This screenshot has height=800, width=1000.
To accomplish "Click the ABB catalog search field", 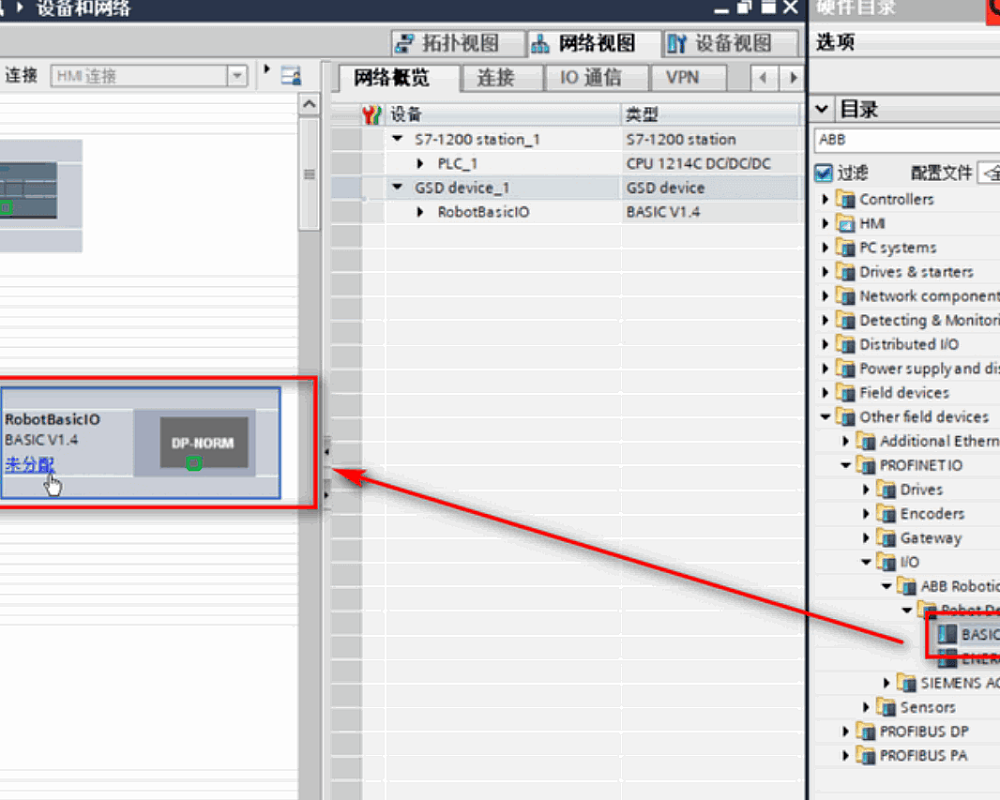I will click(905, 140).
